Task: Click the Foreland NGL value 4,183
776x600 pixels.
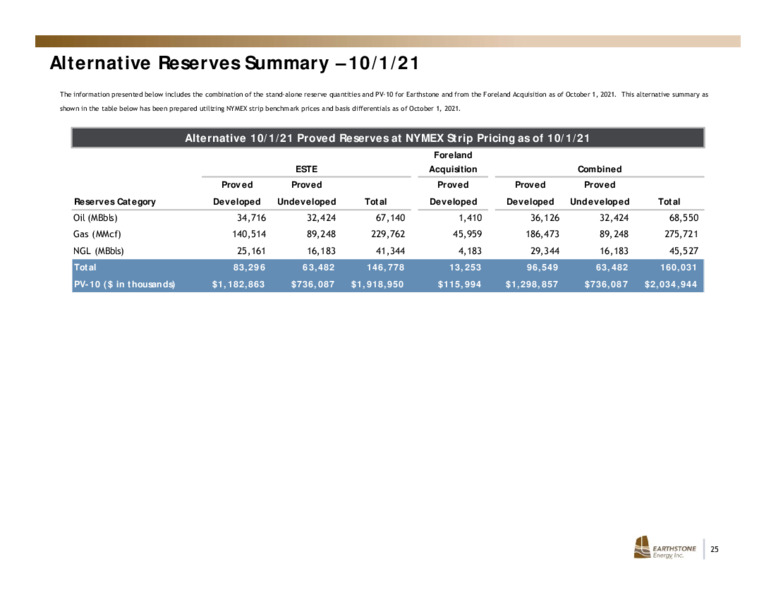Action: 470,250
